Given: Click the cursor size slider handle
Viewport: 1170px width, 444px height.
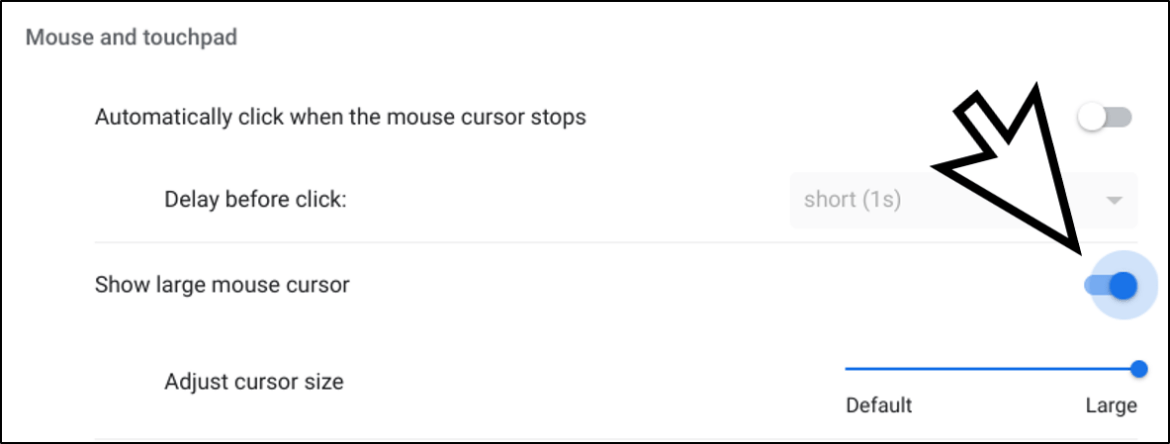Looking at the screenshot, I should coord(1139,369).
